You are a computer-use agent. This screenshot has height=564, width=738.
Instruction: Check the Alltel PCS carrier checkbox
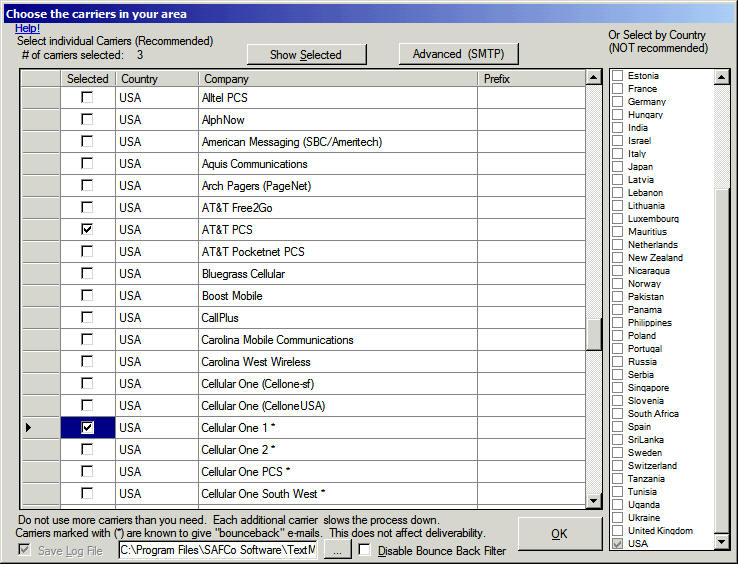[87, 97]
